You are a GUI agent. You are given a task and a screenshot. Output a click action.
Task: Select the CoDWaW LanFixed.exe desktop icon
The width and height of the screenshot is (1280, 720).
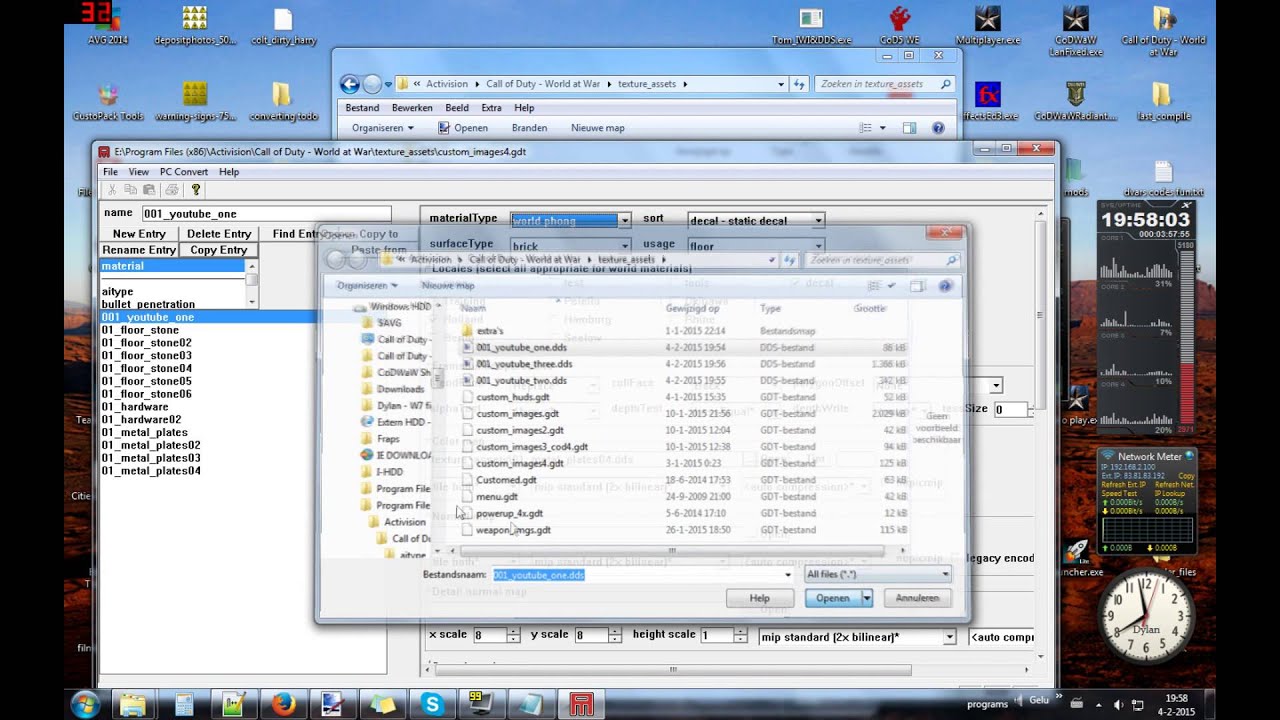(x=1076, y=30)
